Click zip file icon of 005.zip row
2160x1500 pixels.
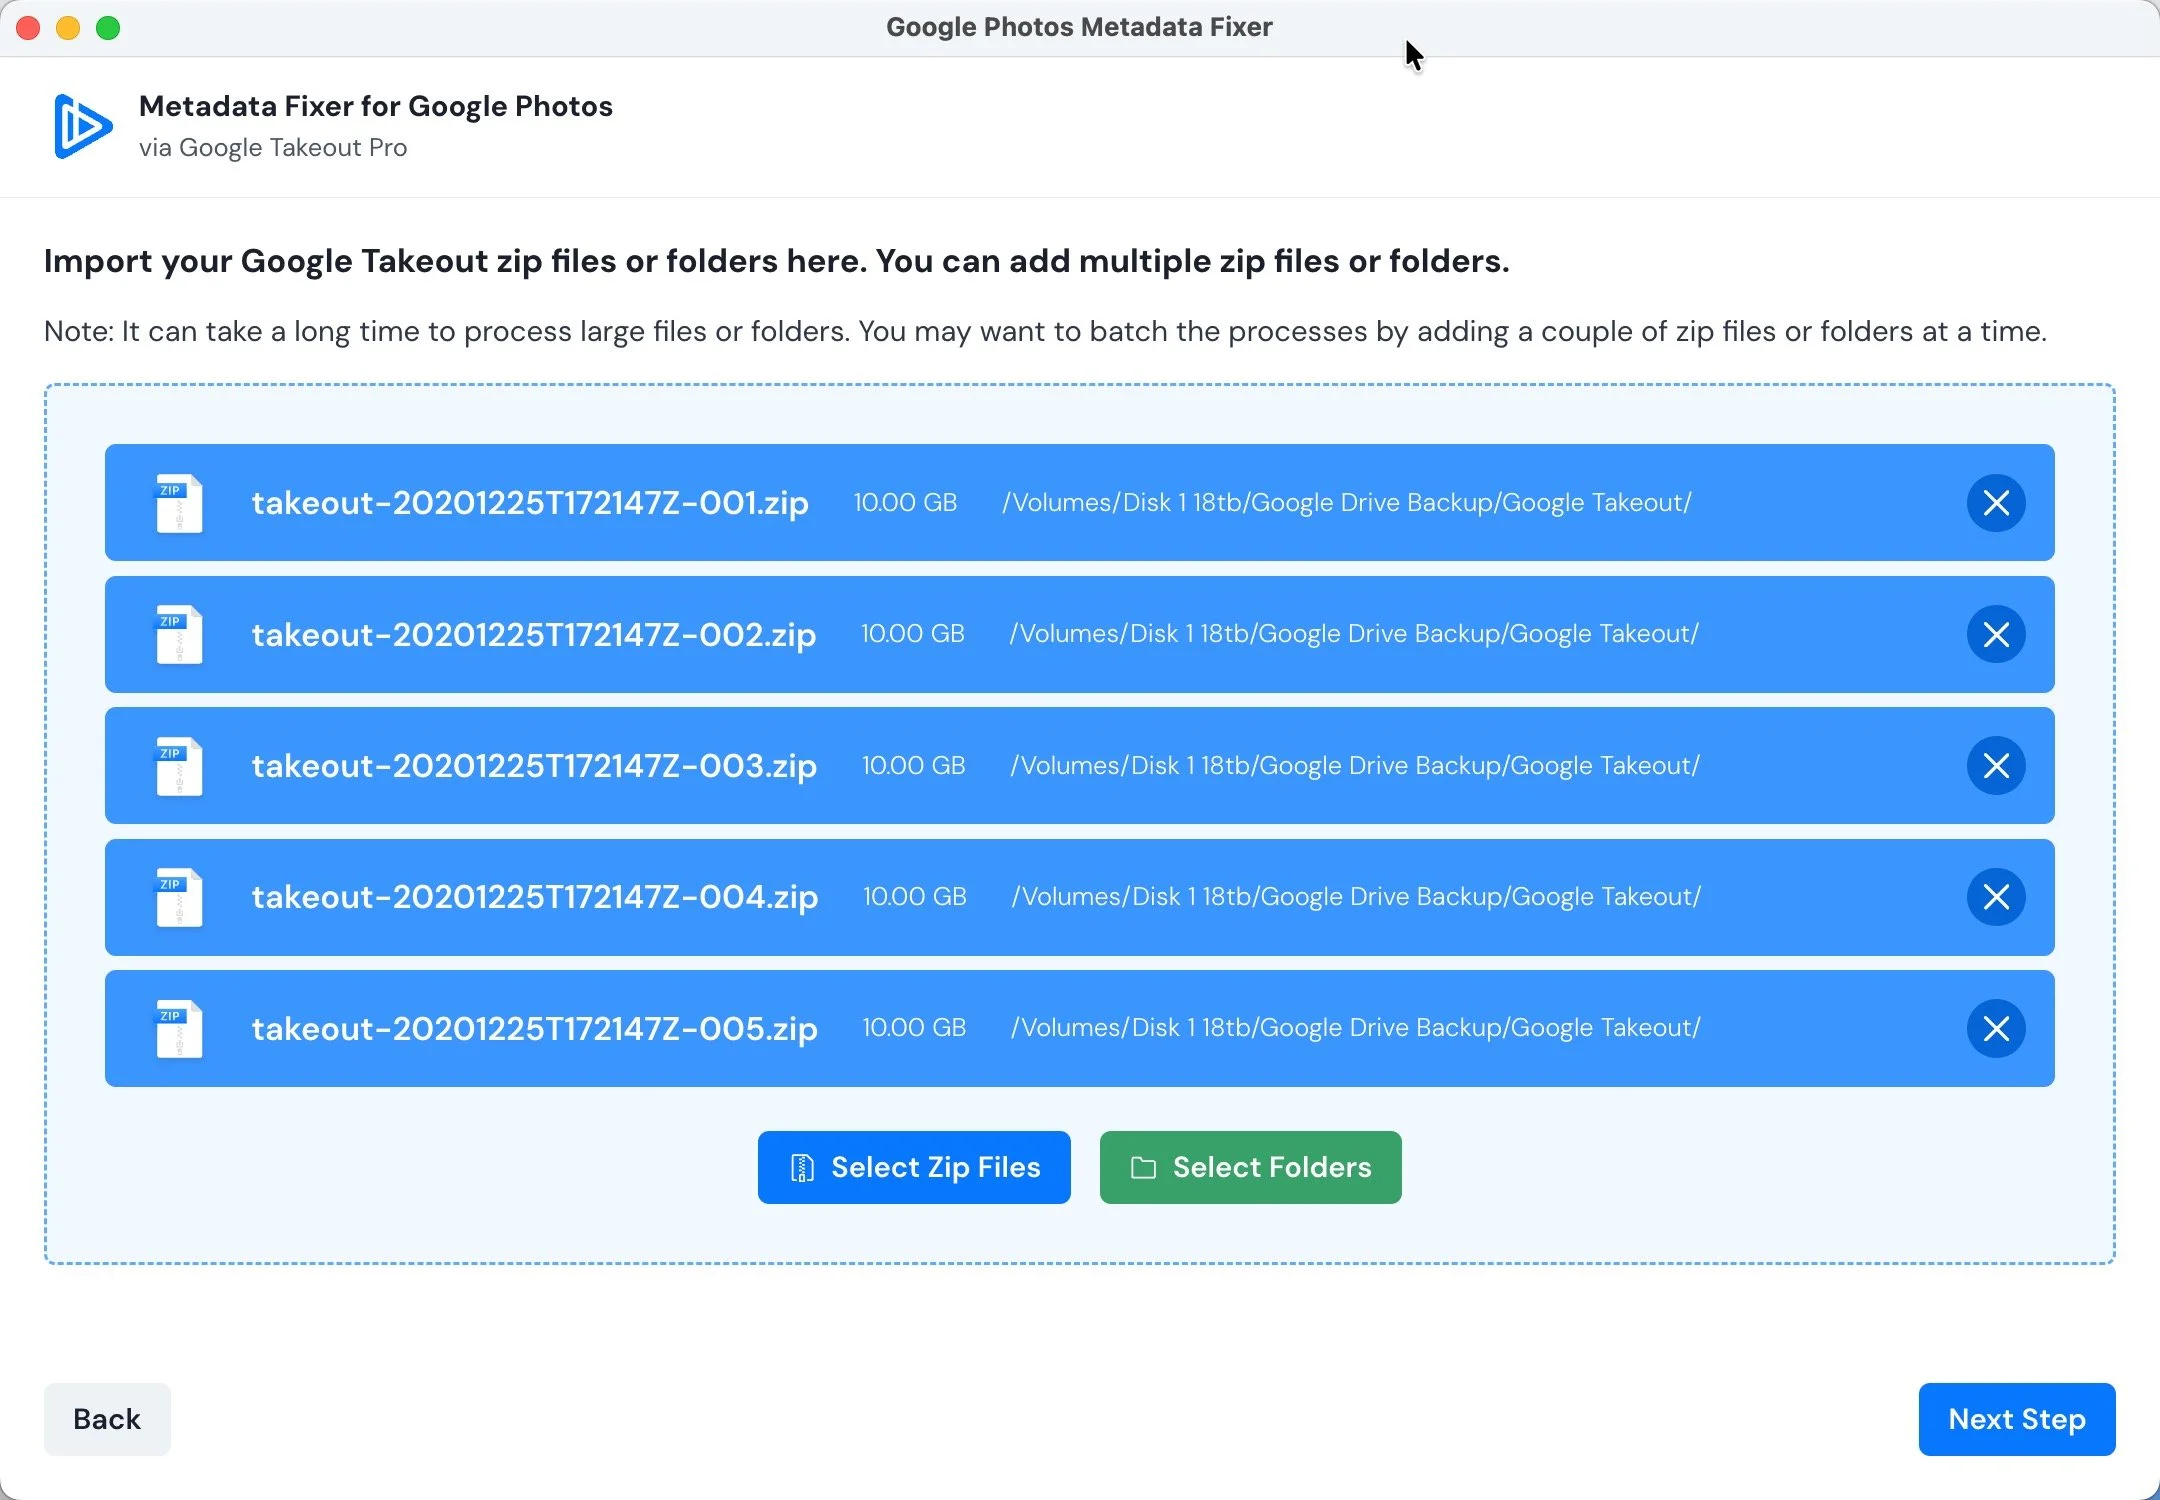tap(179, 1028)
